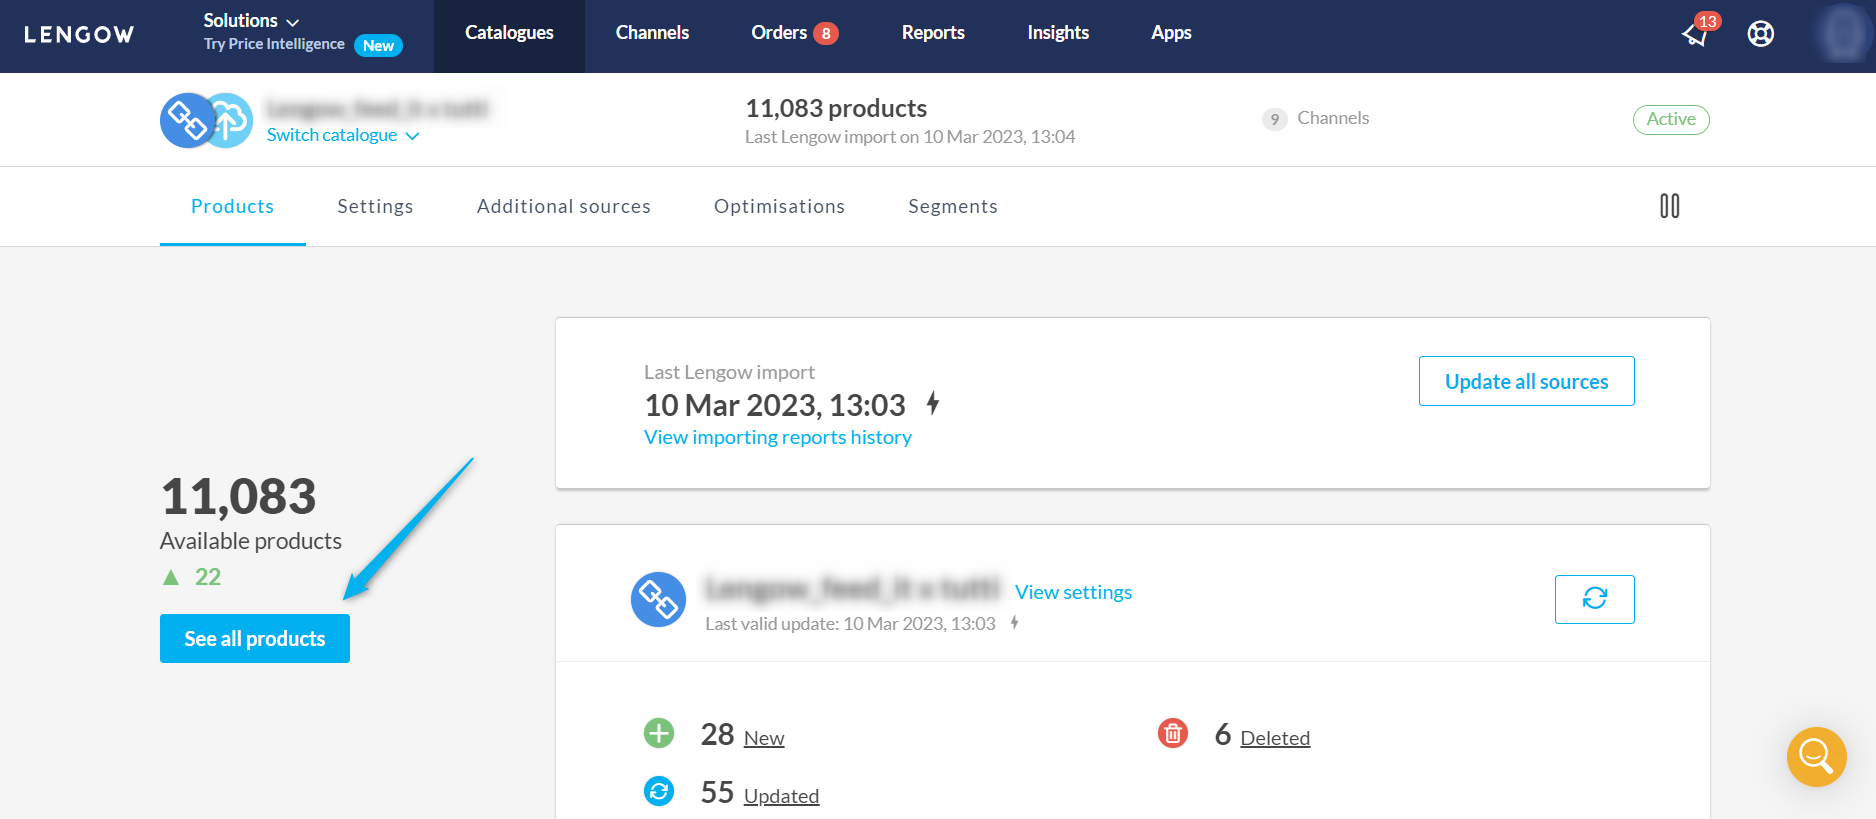Screen dimensions: 1876x819
Task: Click the 9 Channels count
Action: coord(1316,118)
